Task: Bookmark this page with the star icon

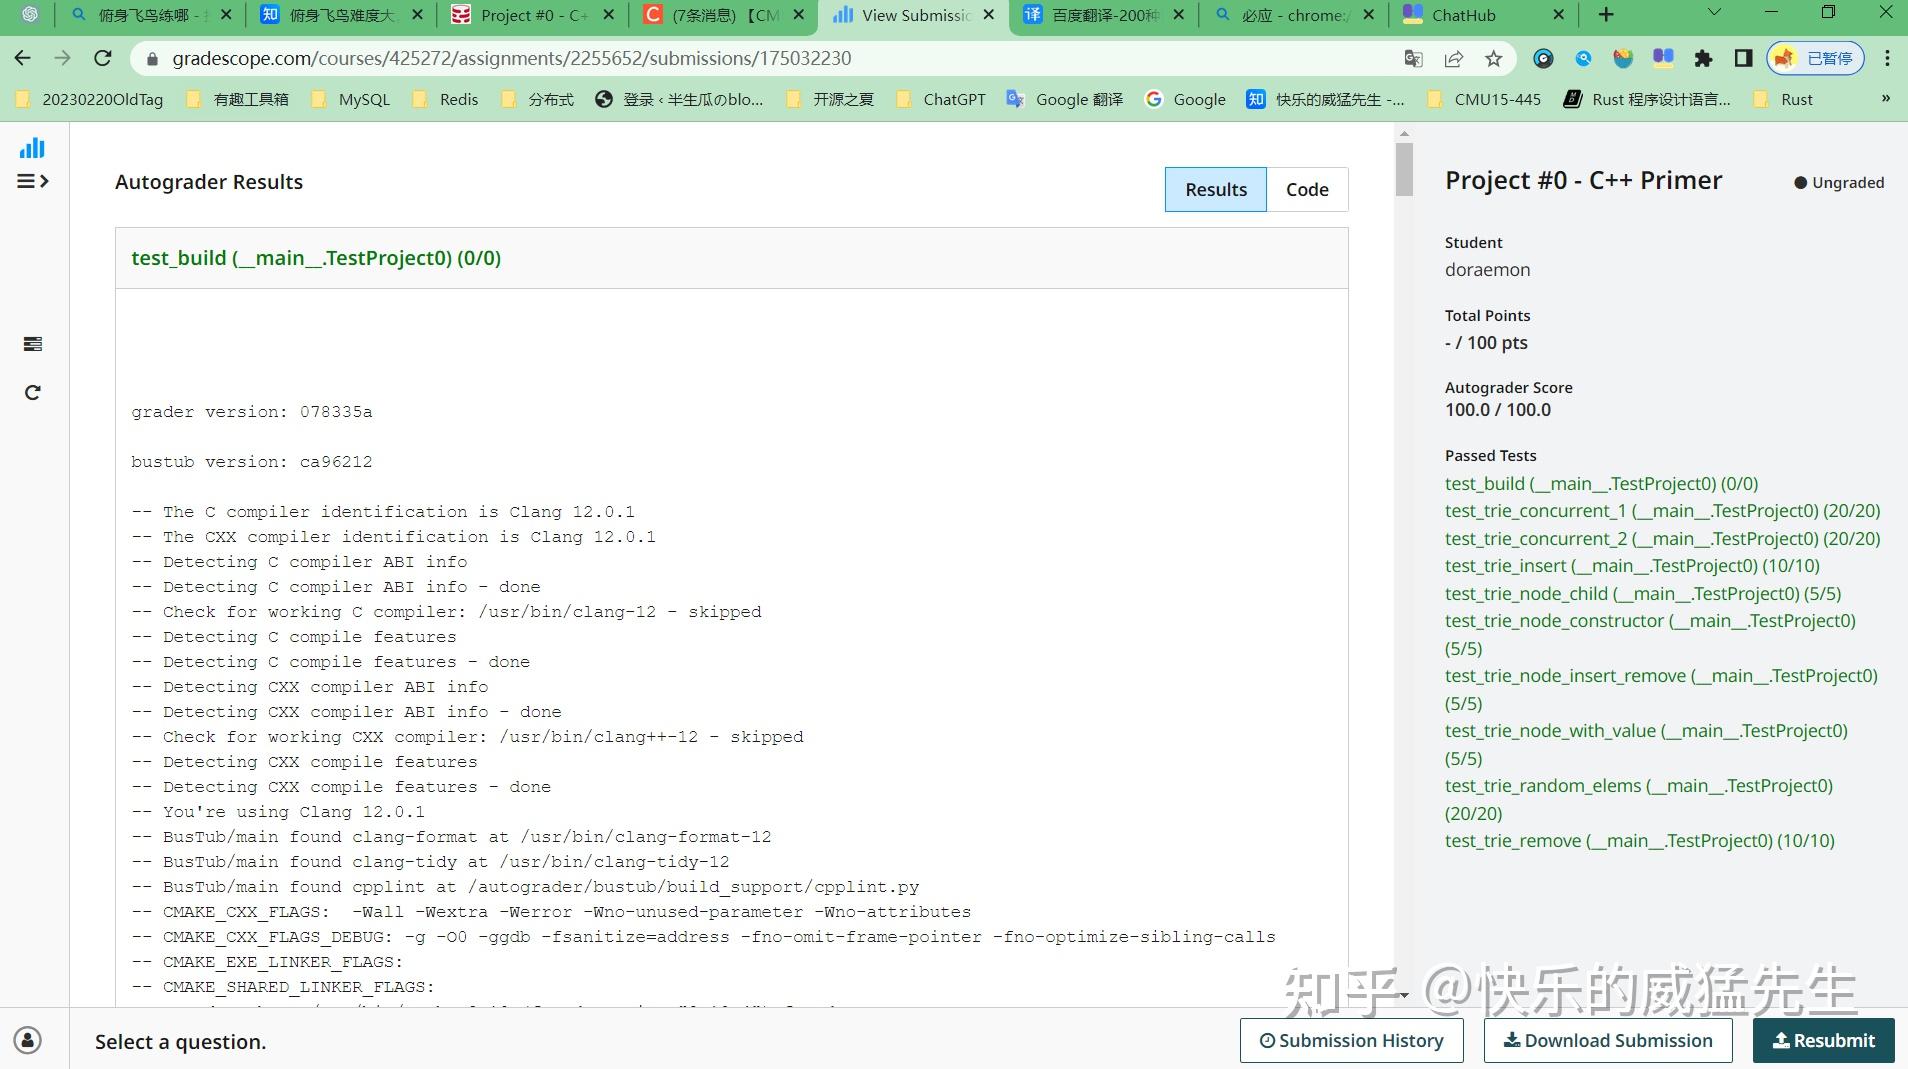Action: [x=1495, y=58]
